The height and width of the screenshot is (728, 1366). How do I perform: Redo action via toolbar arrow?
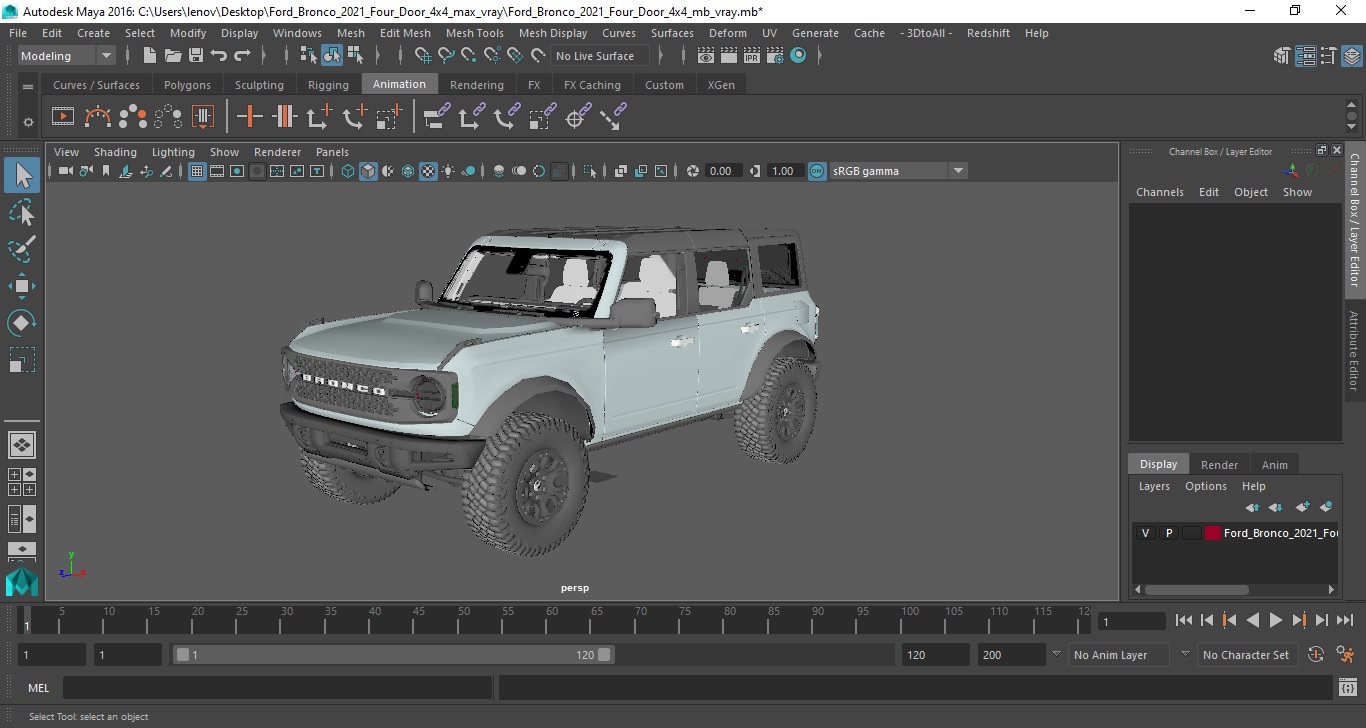coord(242,56)
